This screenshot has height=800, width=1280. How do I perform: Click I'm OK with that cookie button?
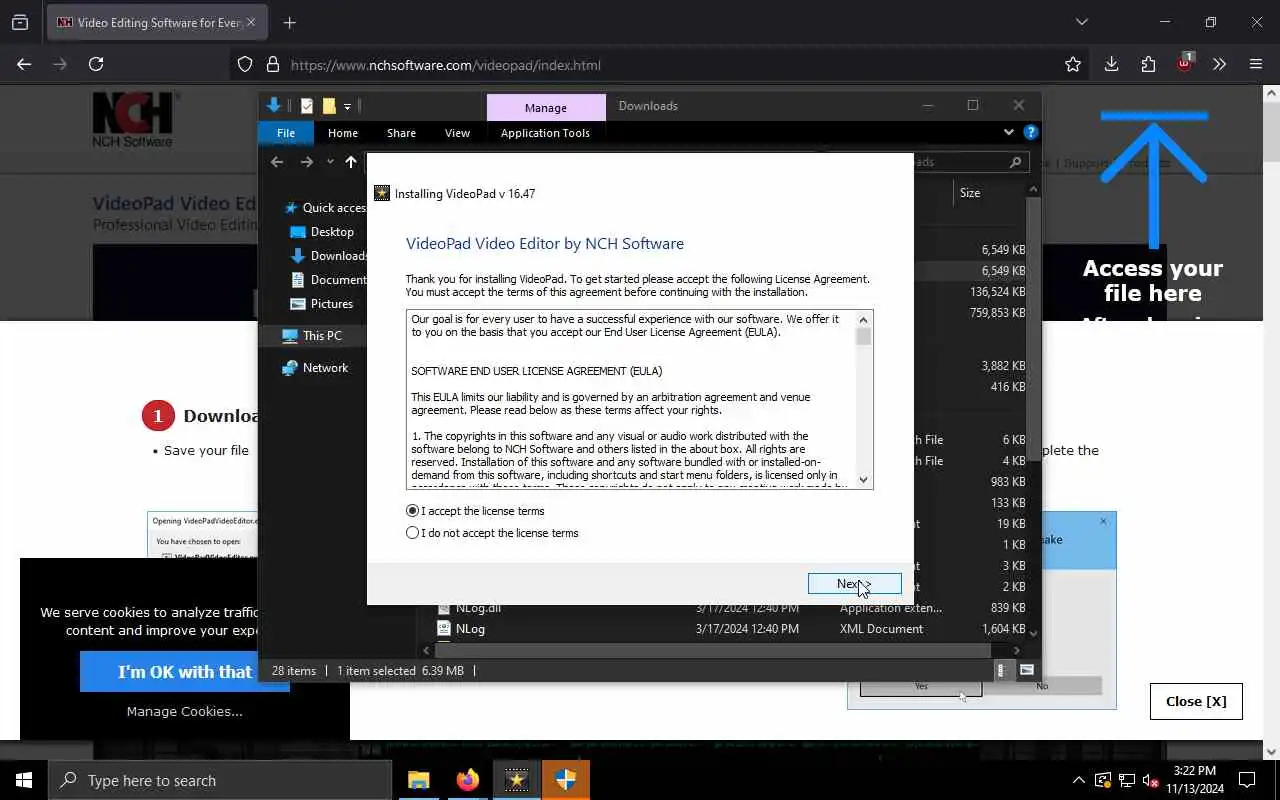pos(185,672)
